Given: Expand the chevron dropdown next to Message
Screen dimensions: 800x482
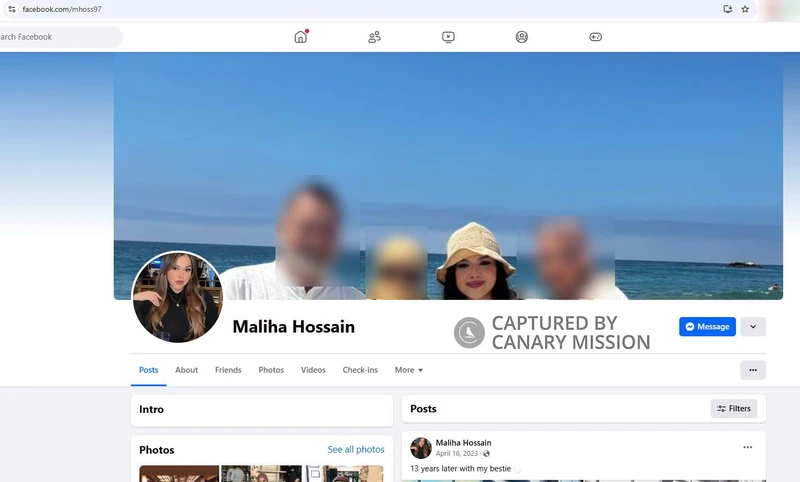Looking at the screenshot, I should (x=753, y=326).
